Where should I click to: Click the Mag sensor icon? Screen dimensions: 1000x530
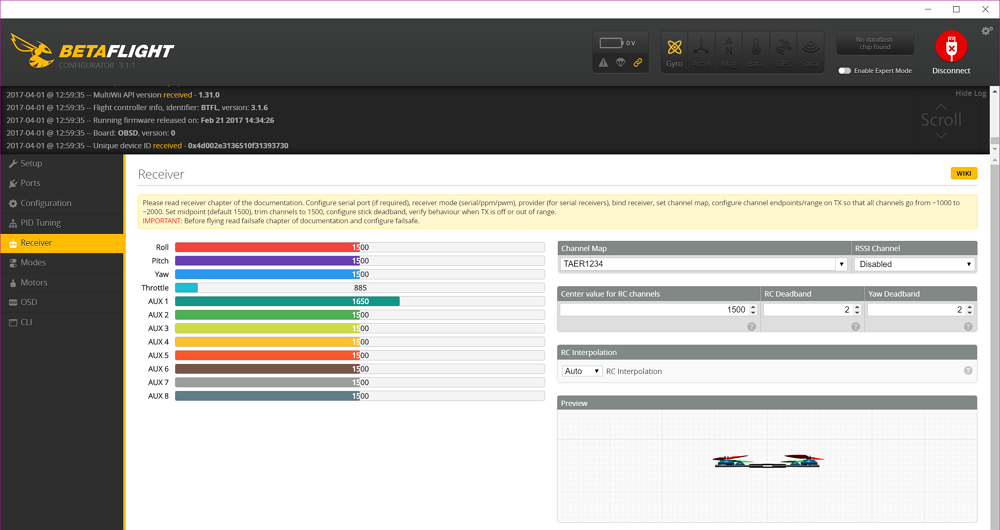728,52
